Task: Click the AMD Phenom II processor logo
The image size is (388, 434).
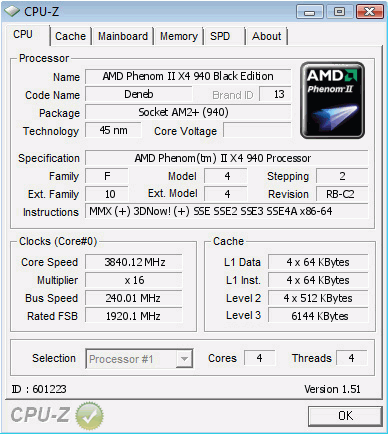Action: (x=332, y=100)
